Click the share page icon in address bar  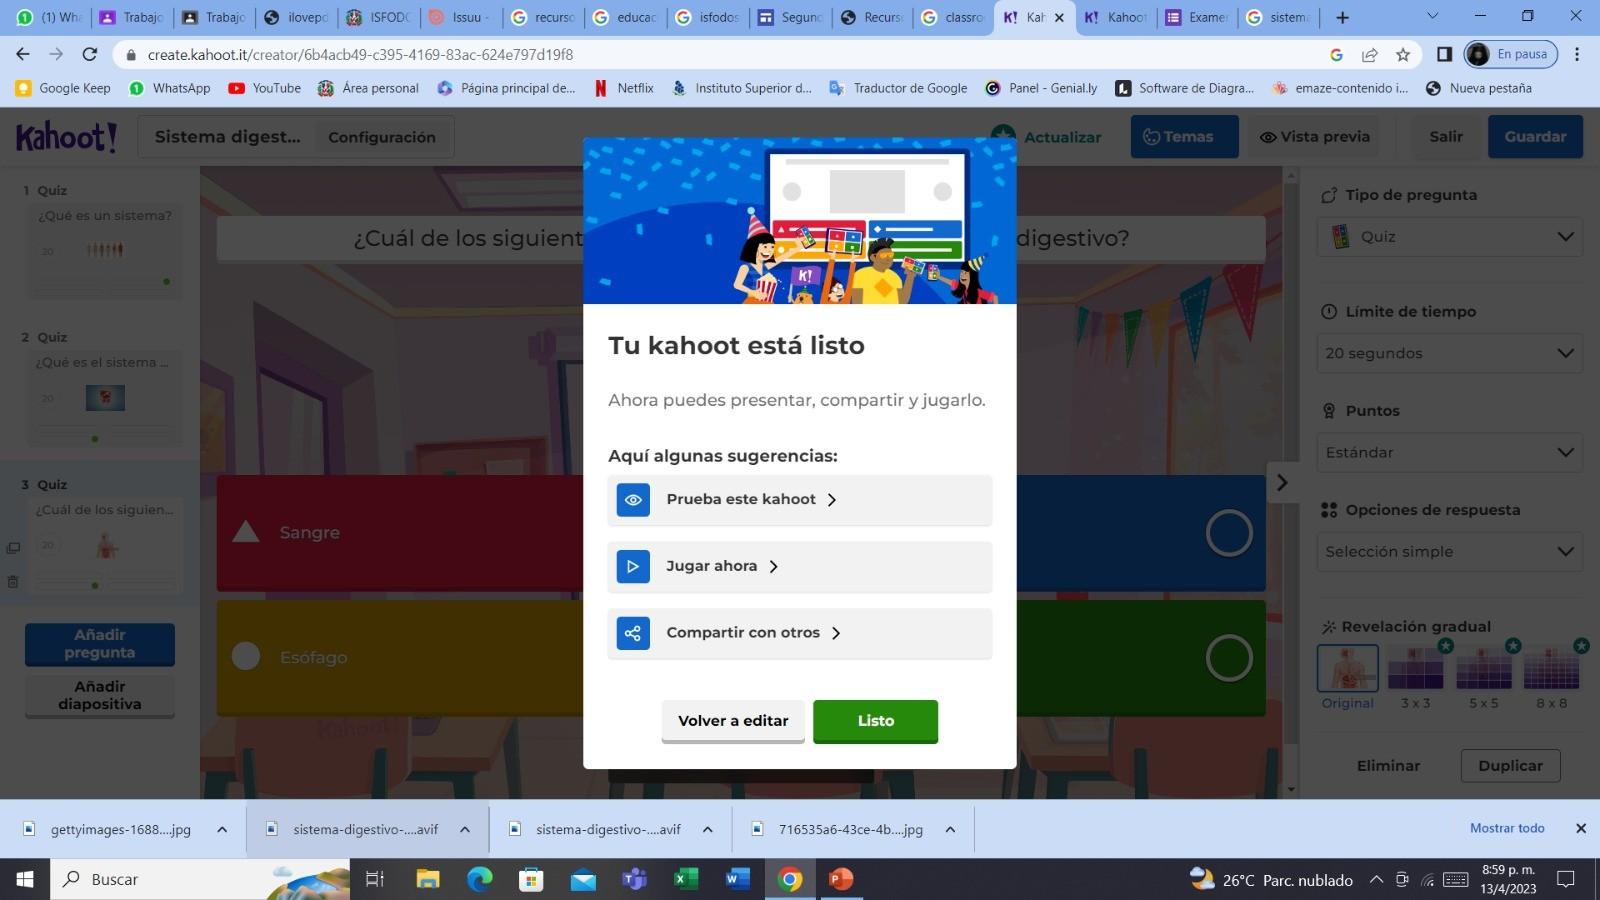[1370, 54]
